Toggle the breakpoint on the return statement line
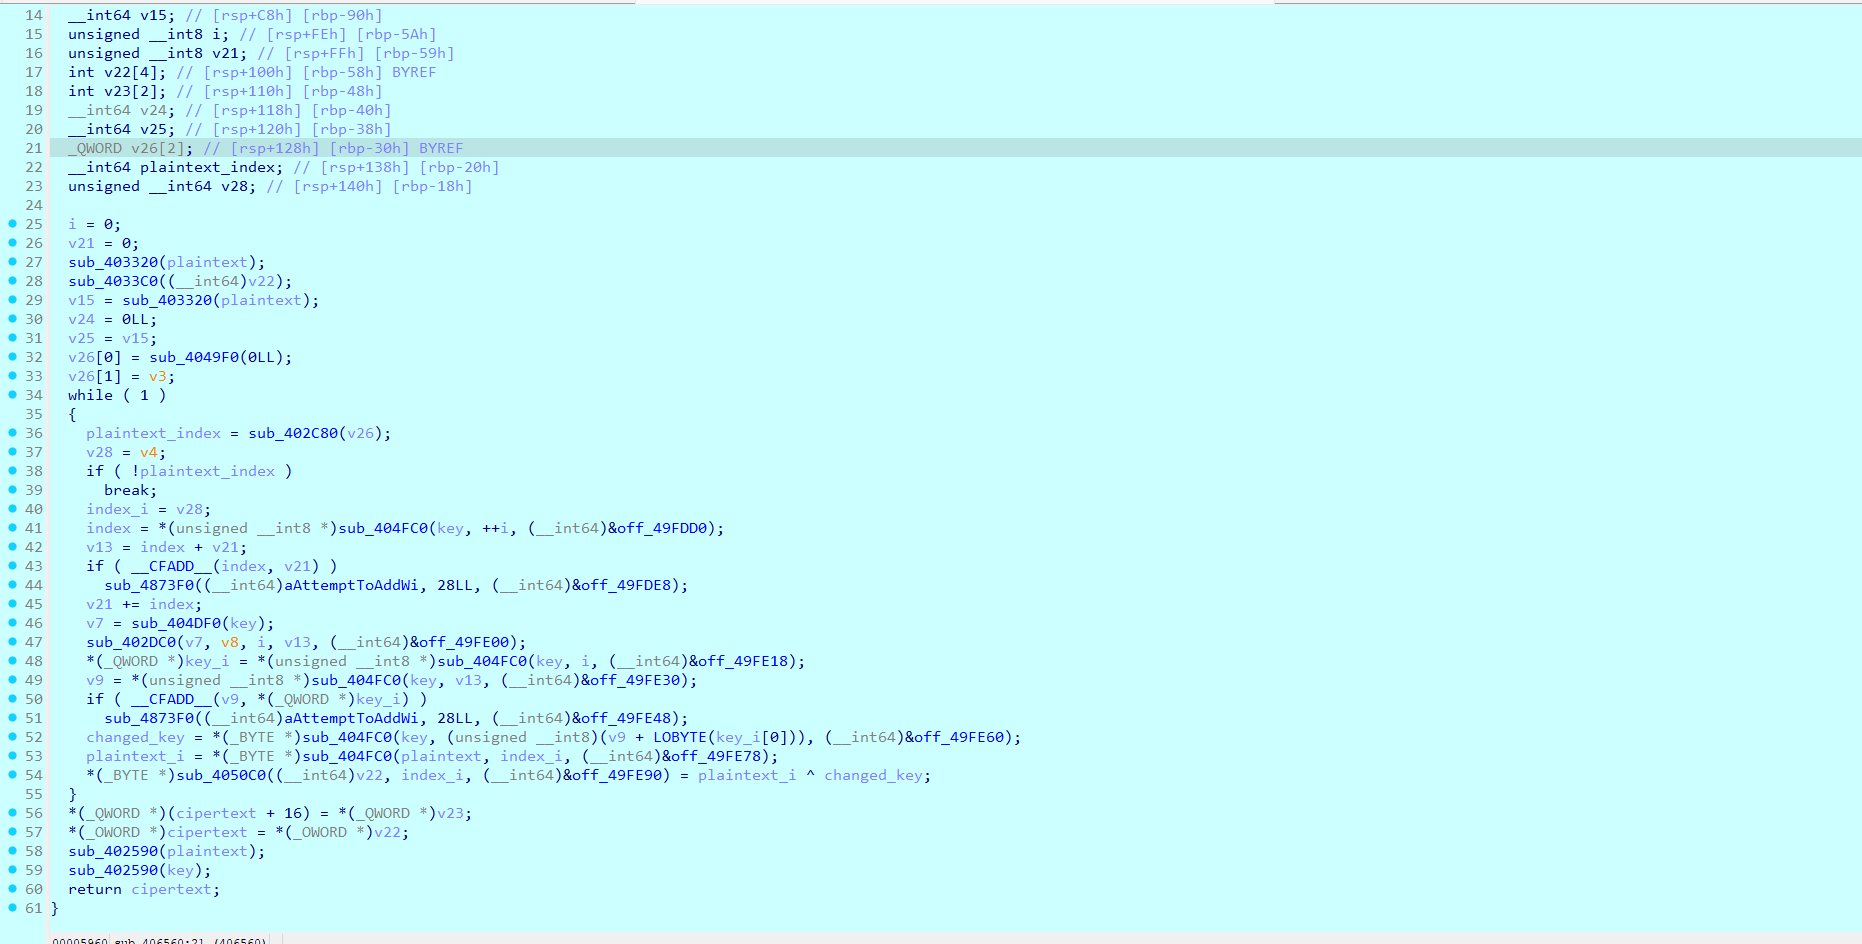The image size is (1862, 944). coord(10,889)
